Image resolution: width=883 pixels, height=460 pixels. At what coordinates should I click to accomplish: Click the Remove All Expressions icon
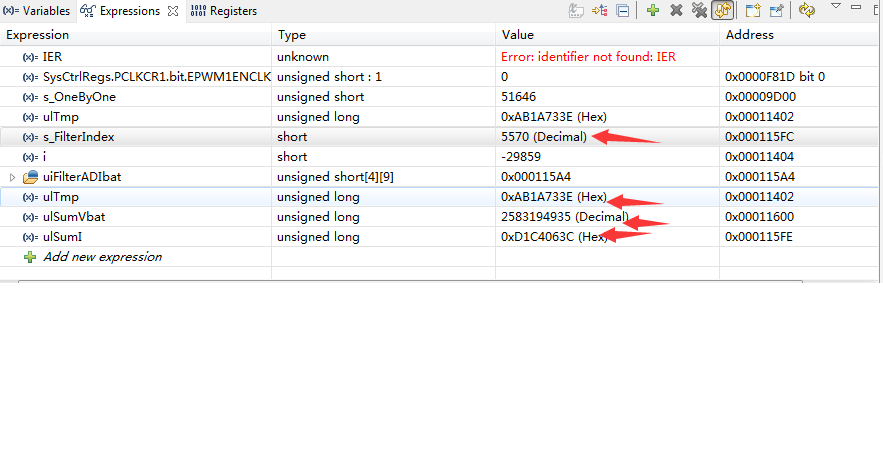[x=699, y=11]
